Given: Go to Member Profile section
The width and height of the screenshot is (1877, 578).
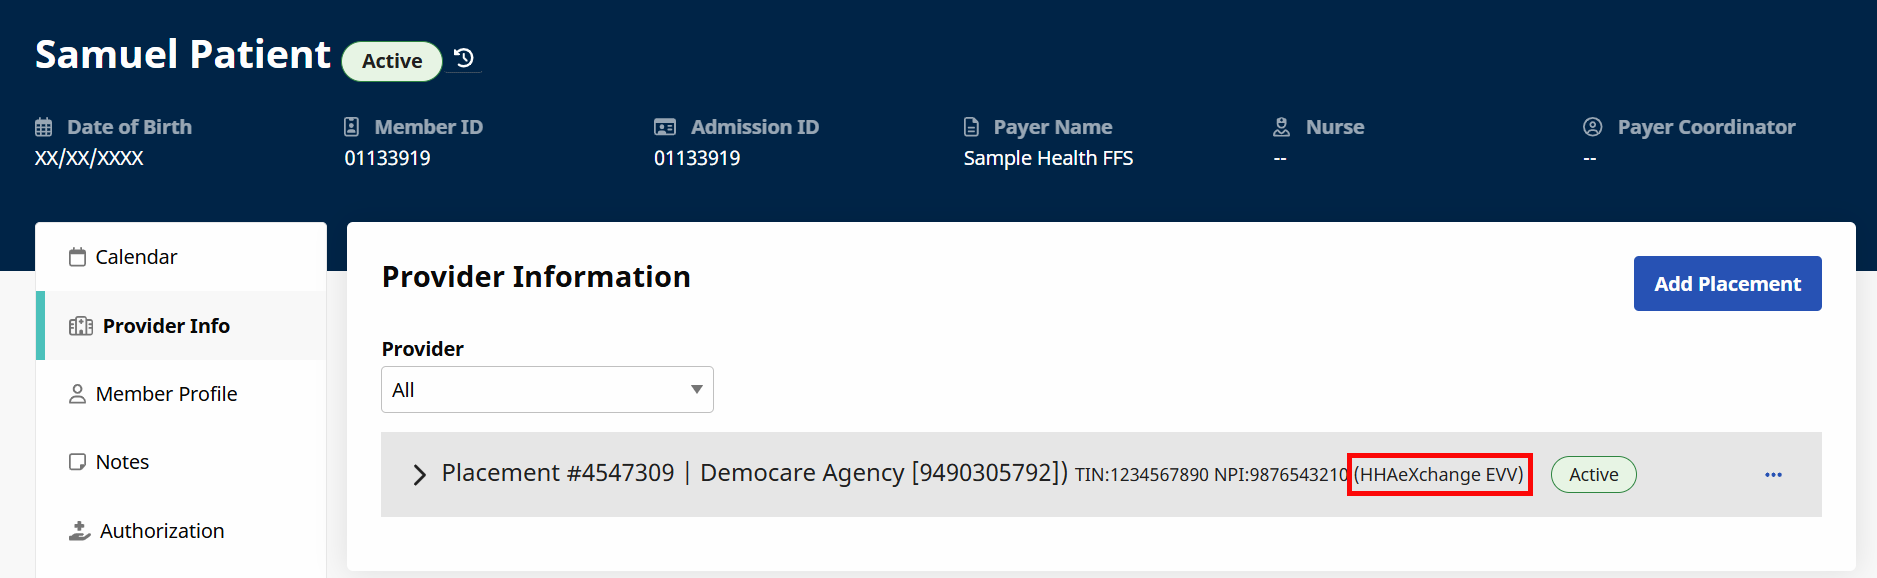Looking at the screenshot, I should click(166, 394).
